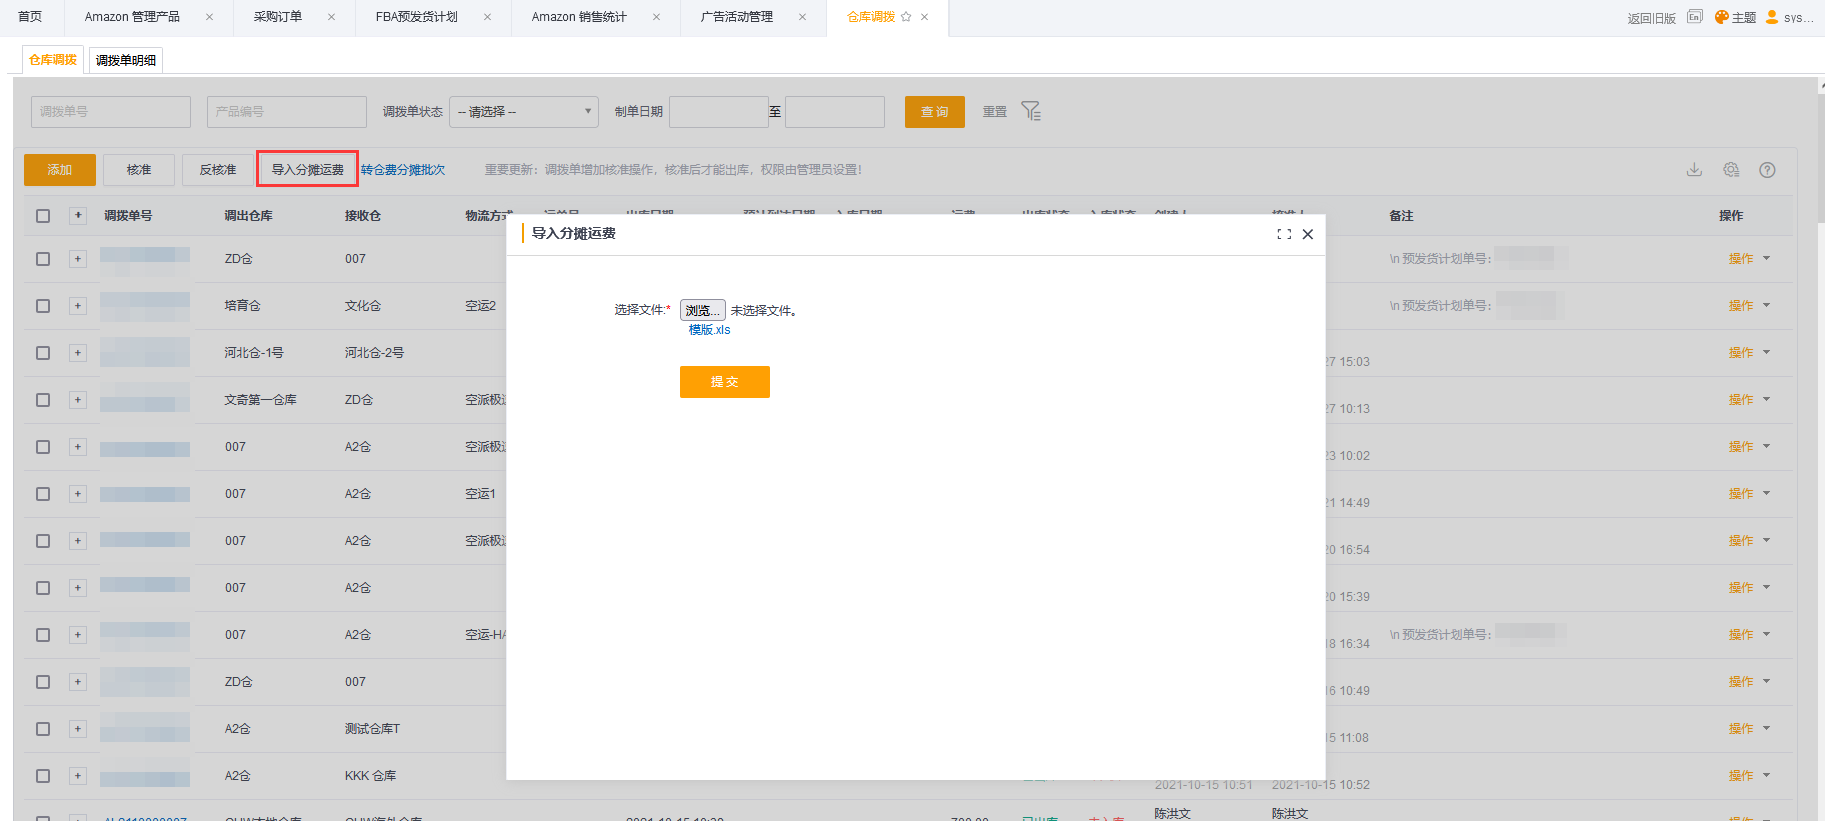Check the row checkbox for 培育仓 transfer

(43, 306)
